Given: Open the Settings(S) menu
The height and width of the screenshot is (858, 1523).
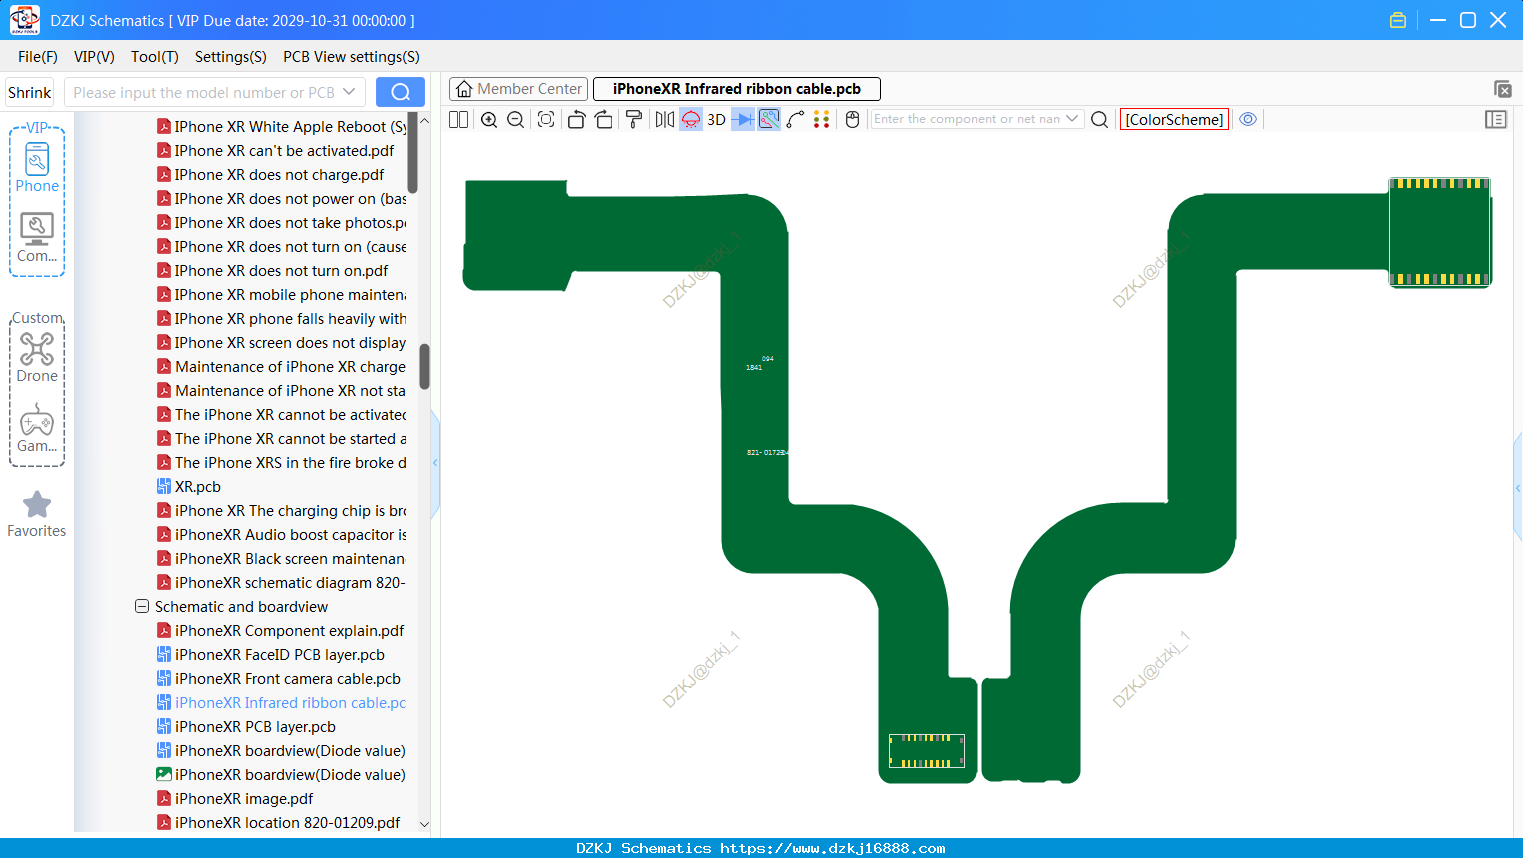Looking at the screenshot, I should pos(231,57).
